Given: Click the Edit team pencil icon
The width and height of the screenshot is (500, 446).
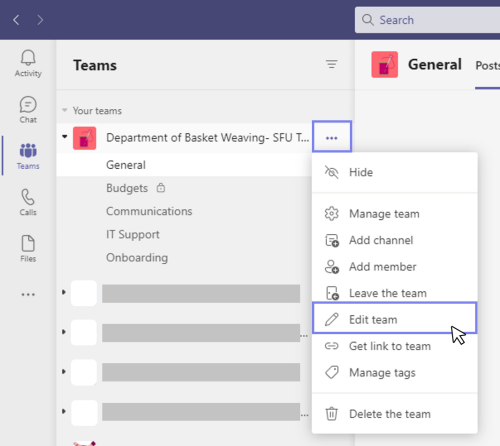Looking at the screenshot, I should pyautogui.click(x=332, y=319).
